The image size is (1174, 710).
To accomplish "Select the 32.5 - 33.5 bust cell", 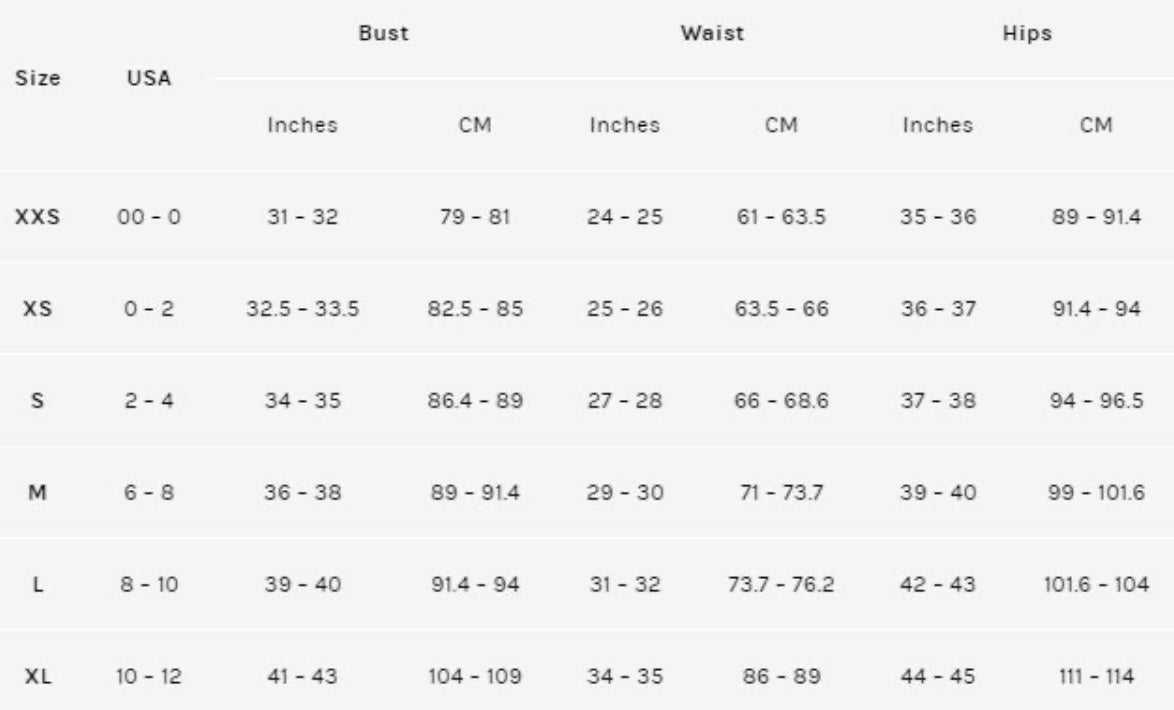I will 302,309.
